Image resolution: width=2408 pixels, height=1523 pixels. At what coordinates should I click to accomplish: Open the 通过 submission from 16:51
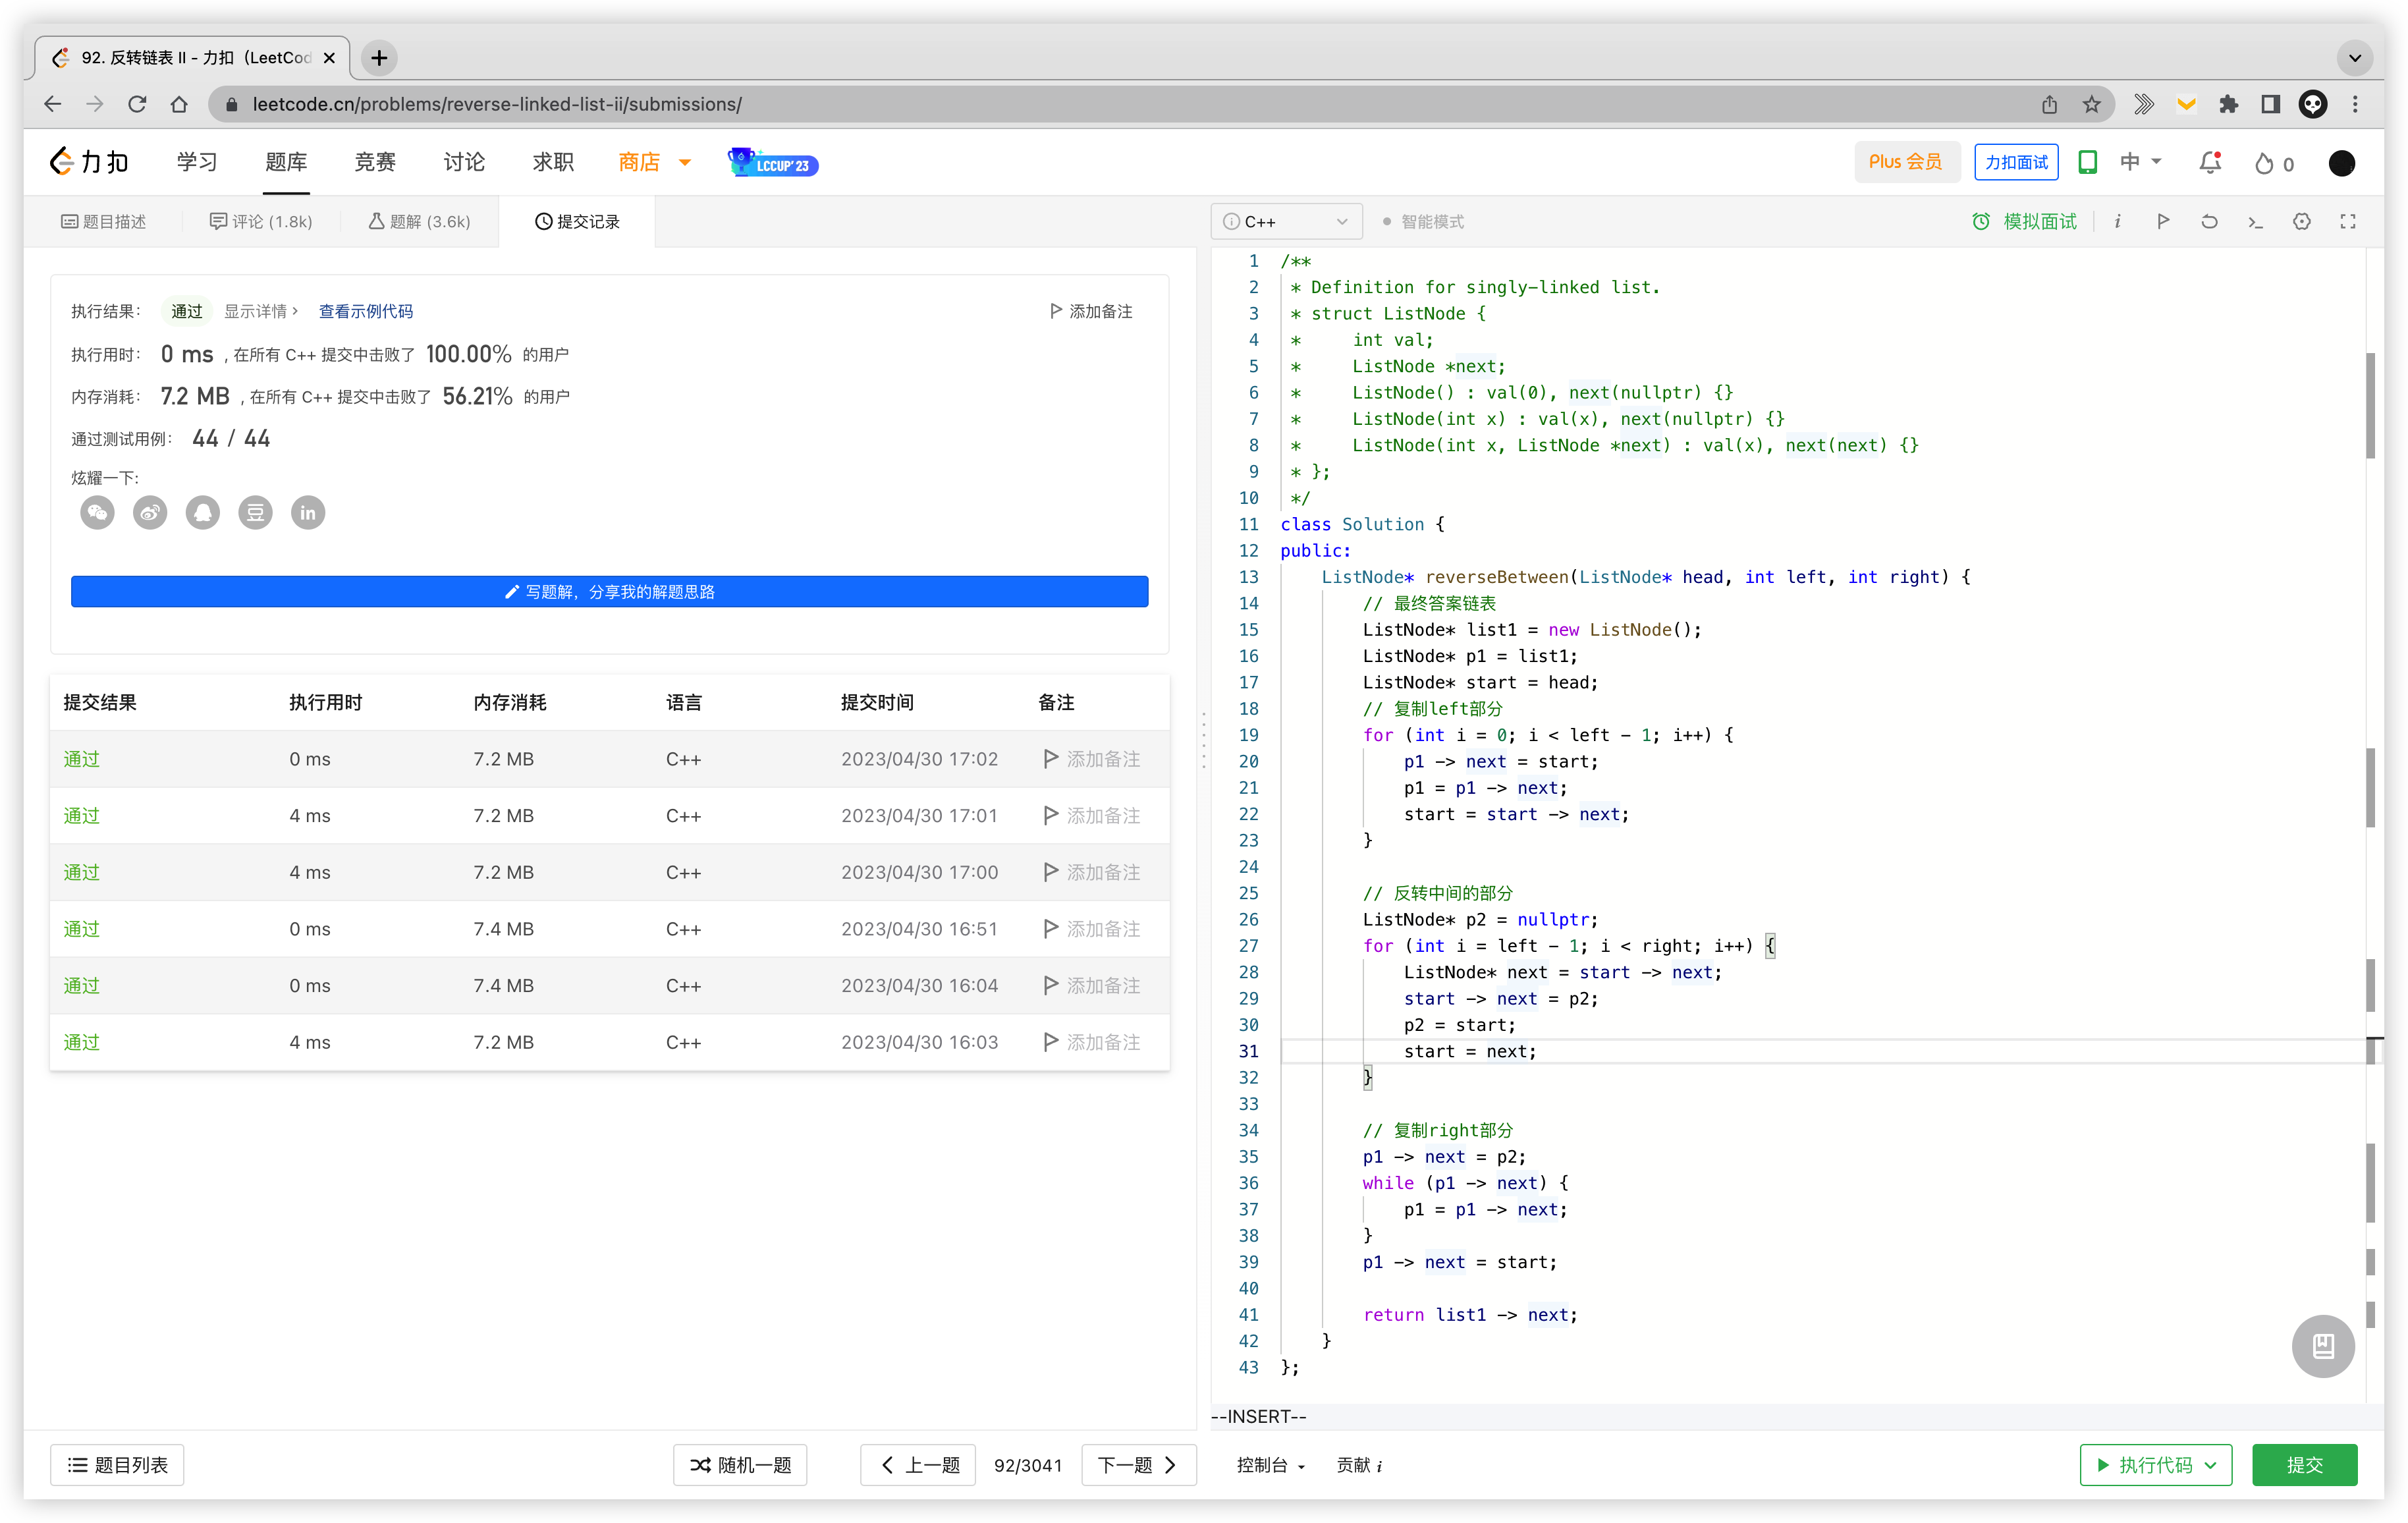[82, 929]
